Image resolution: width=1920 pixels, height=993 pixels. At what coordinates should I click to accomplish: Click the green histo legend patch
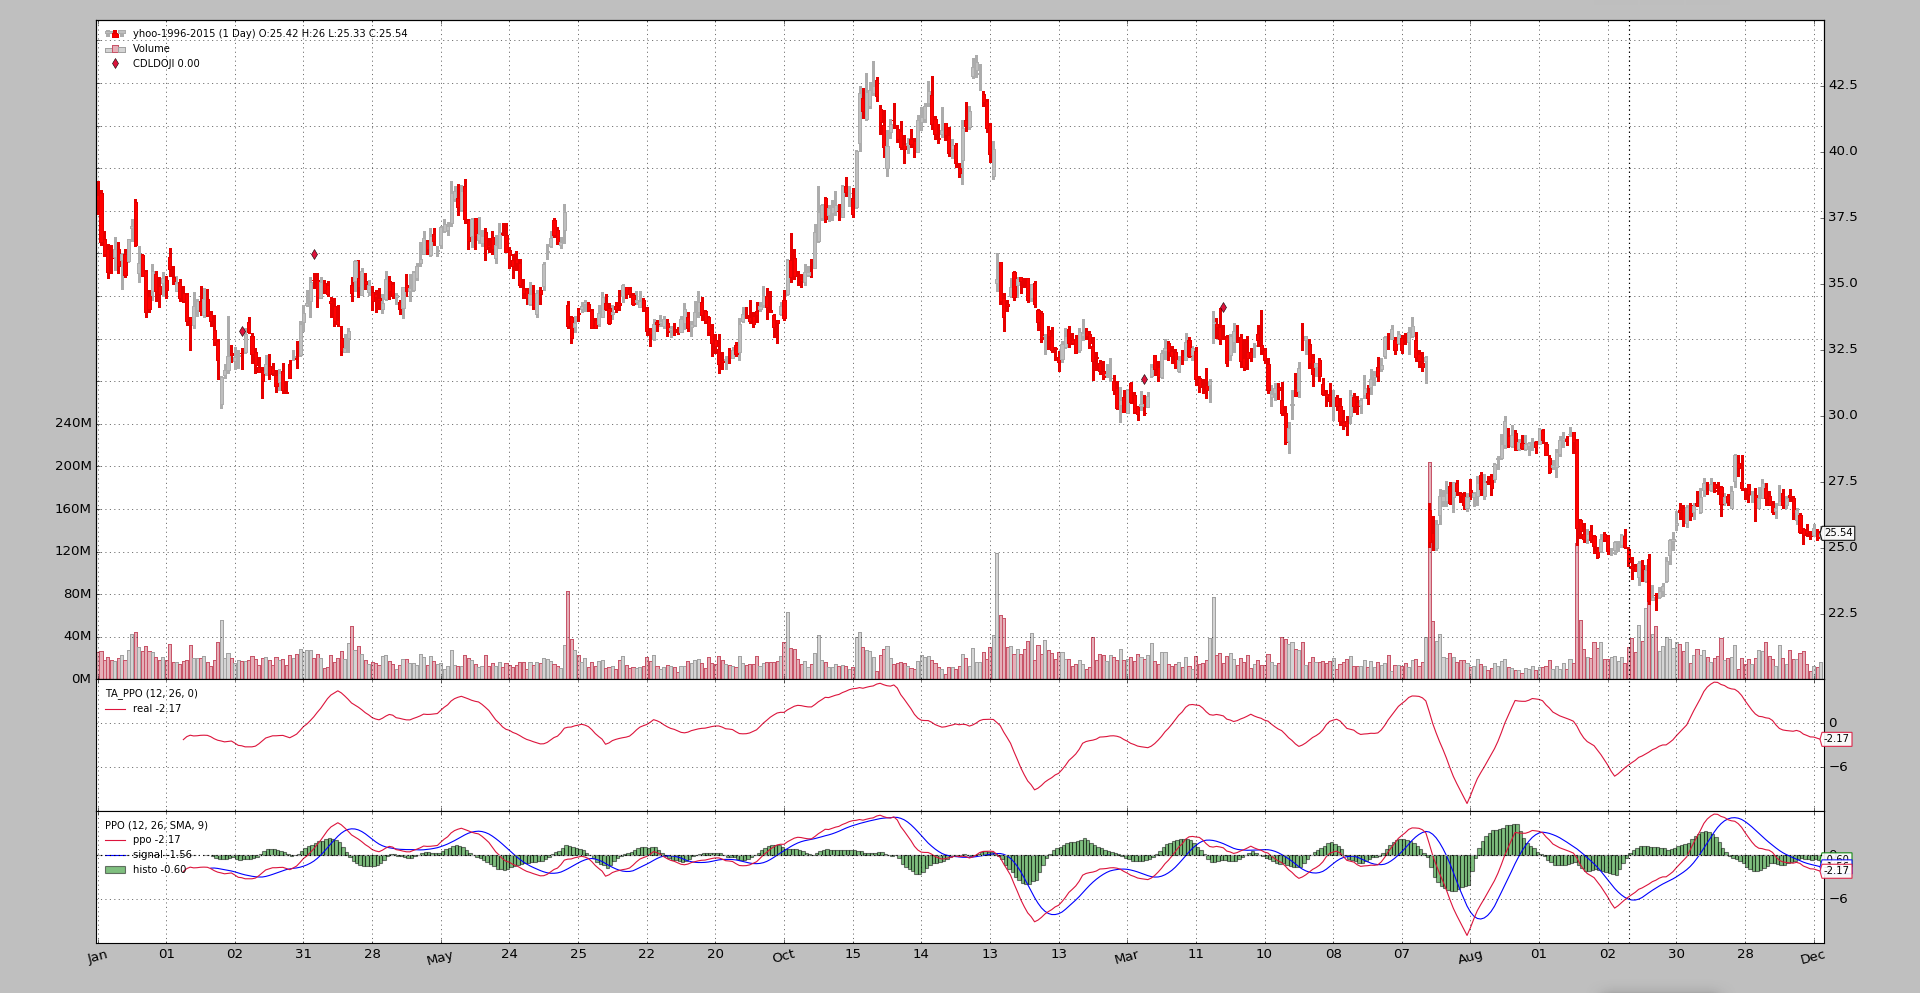pos(115,870)
